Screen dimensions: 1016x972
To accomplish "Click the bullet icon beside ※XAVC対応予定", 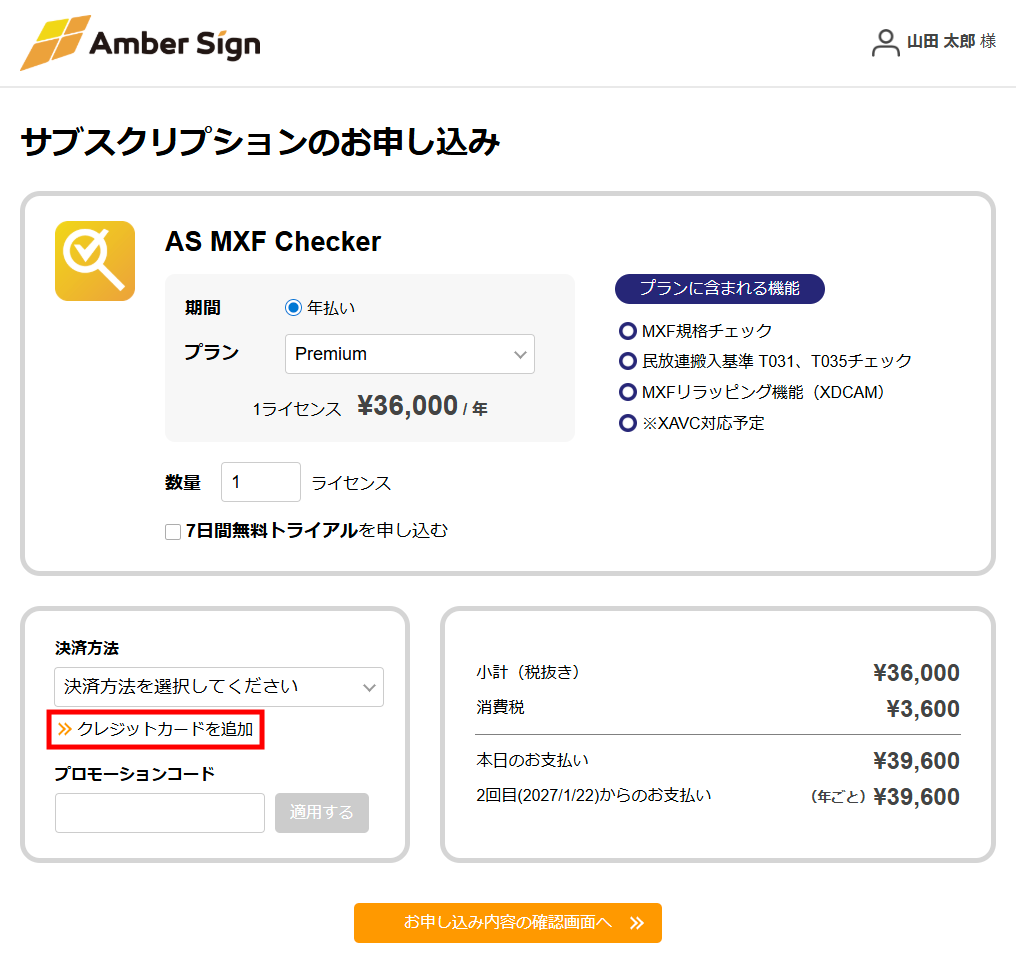I will (627, 423).
